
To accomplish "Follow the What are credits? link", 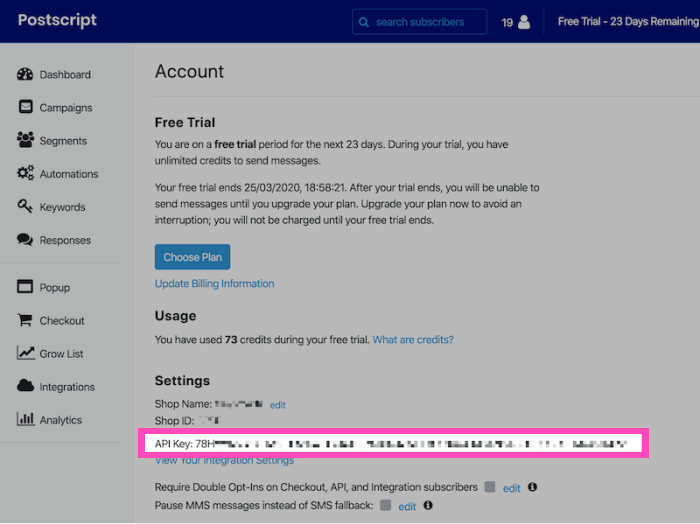I will pos(413,340).
